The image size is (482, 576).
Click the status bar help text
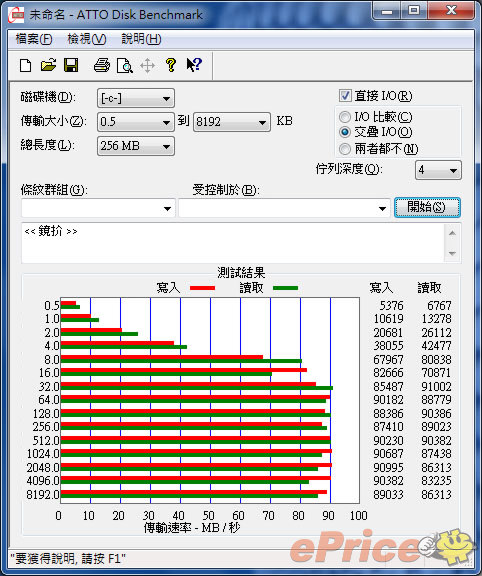(68, 559)
